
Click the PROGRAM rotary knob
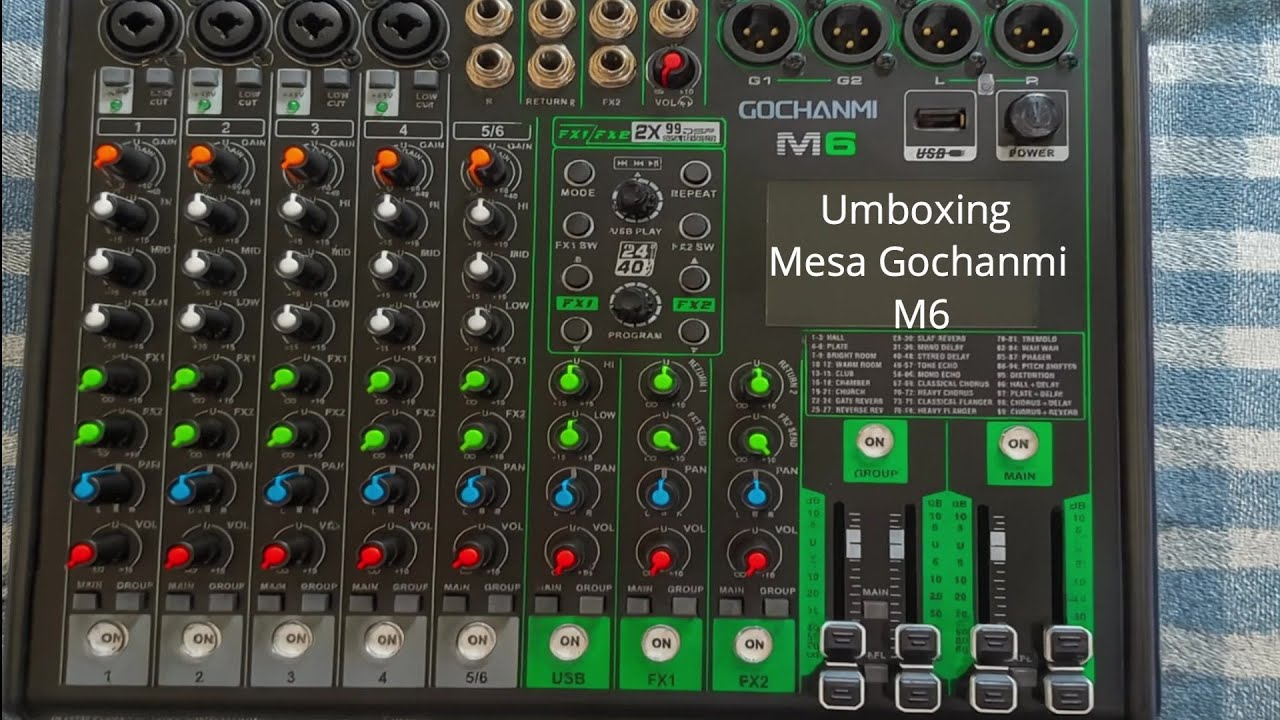pyautogui.click(x=632, y=303)
